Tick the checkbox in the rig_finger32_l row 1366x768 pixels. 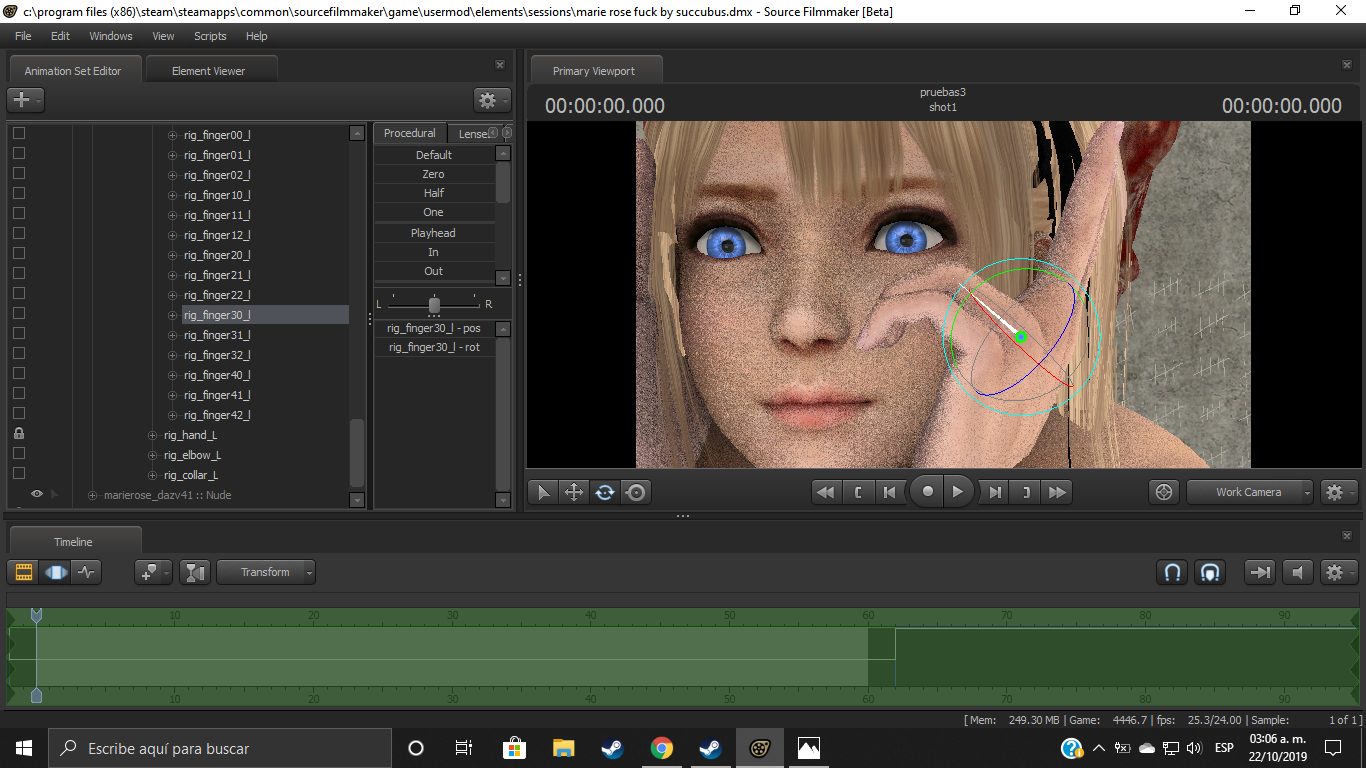[x=18, y=354]
